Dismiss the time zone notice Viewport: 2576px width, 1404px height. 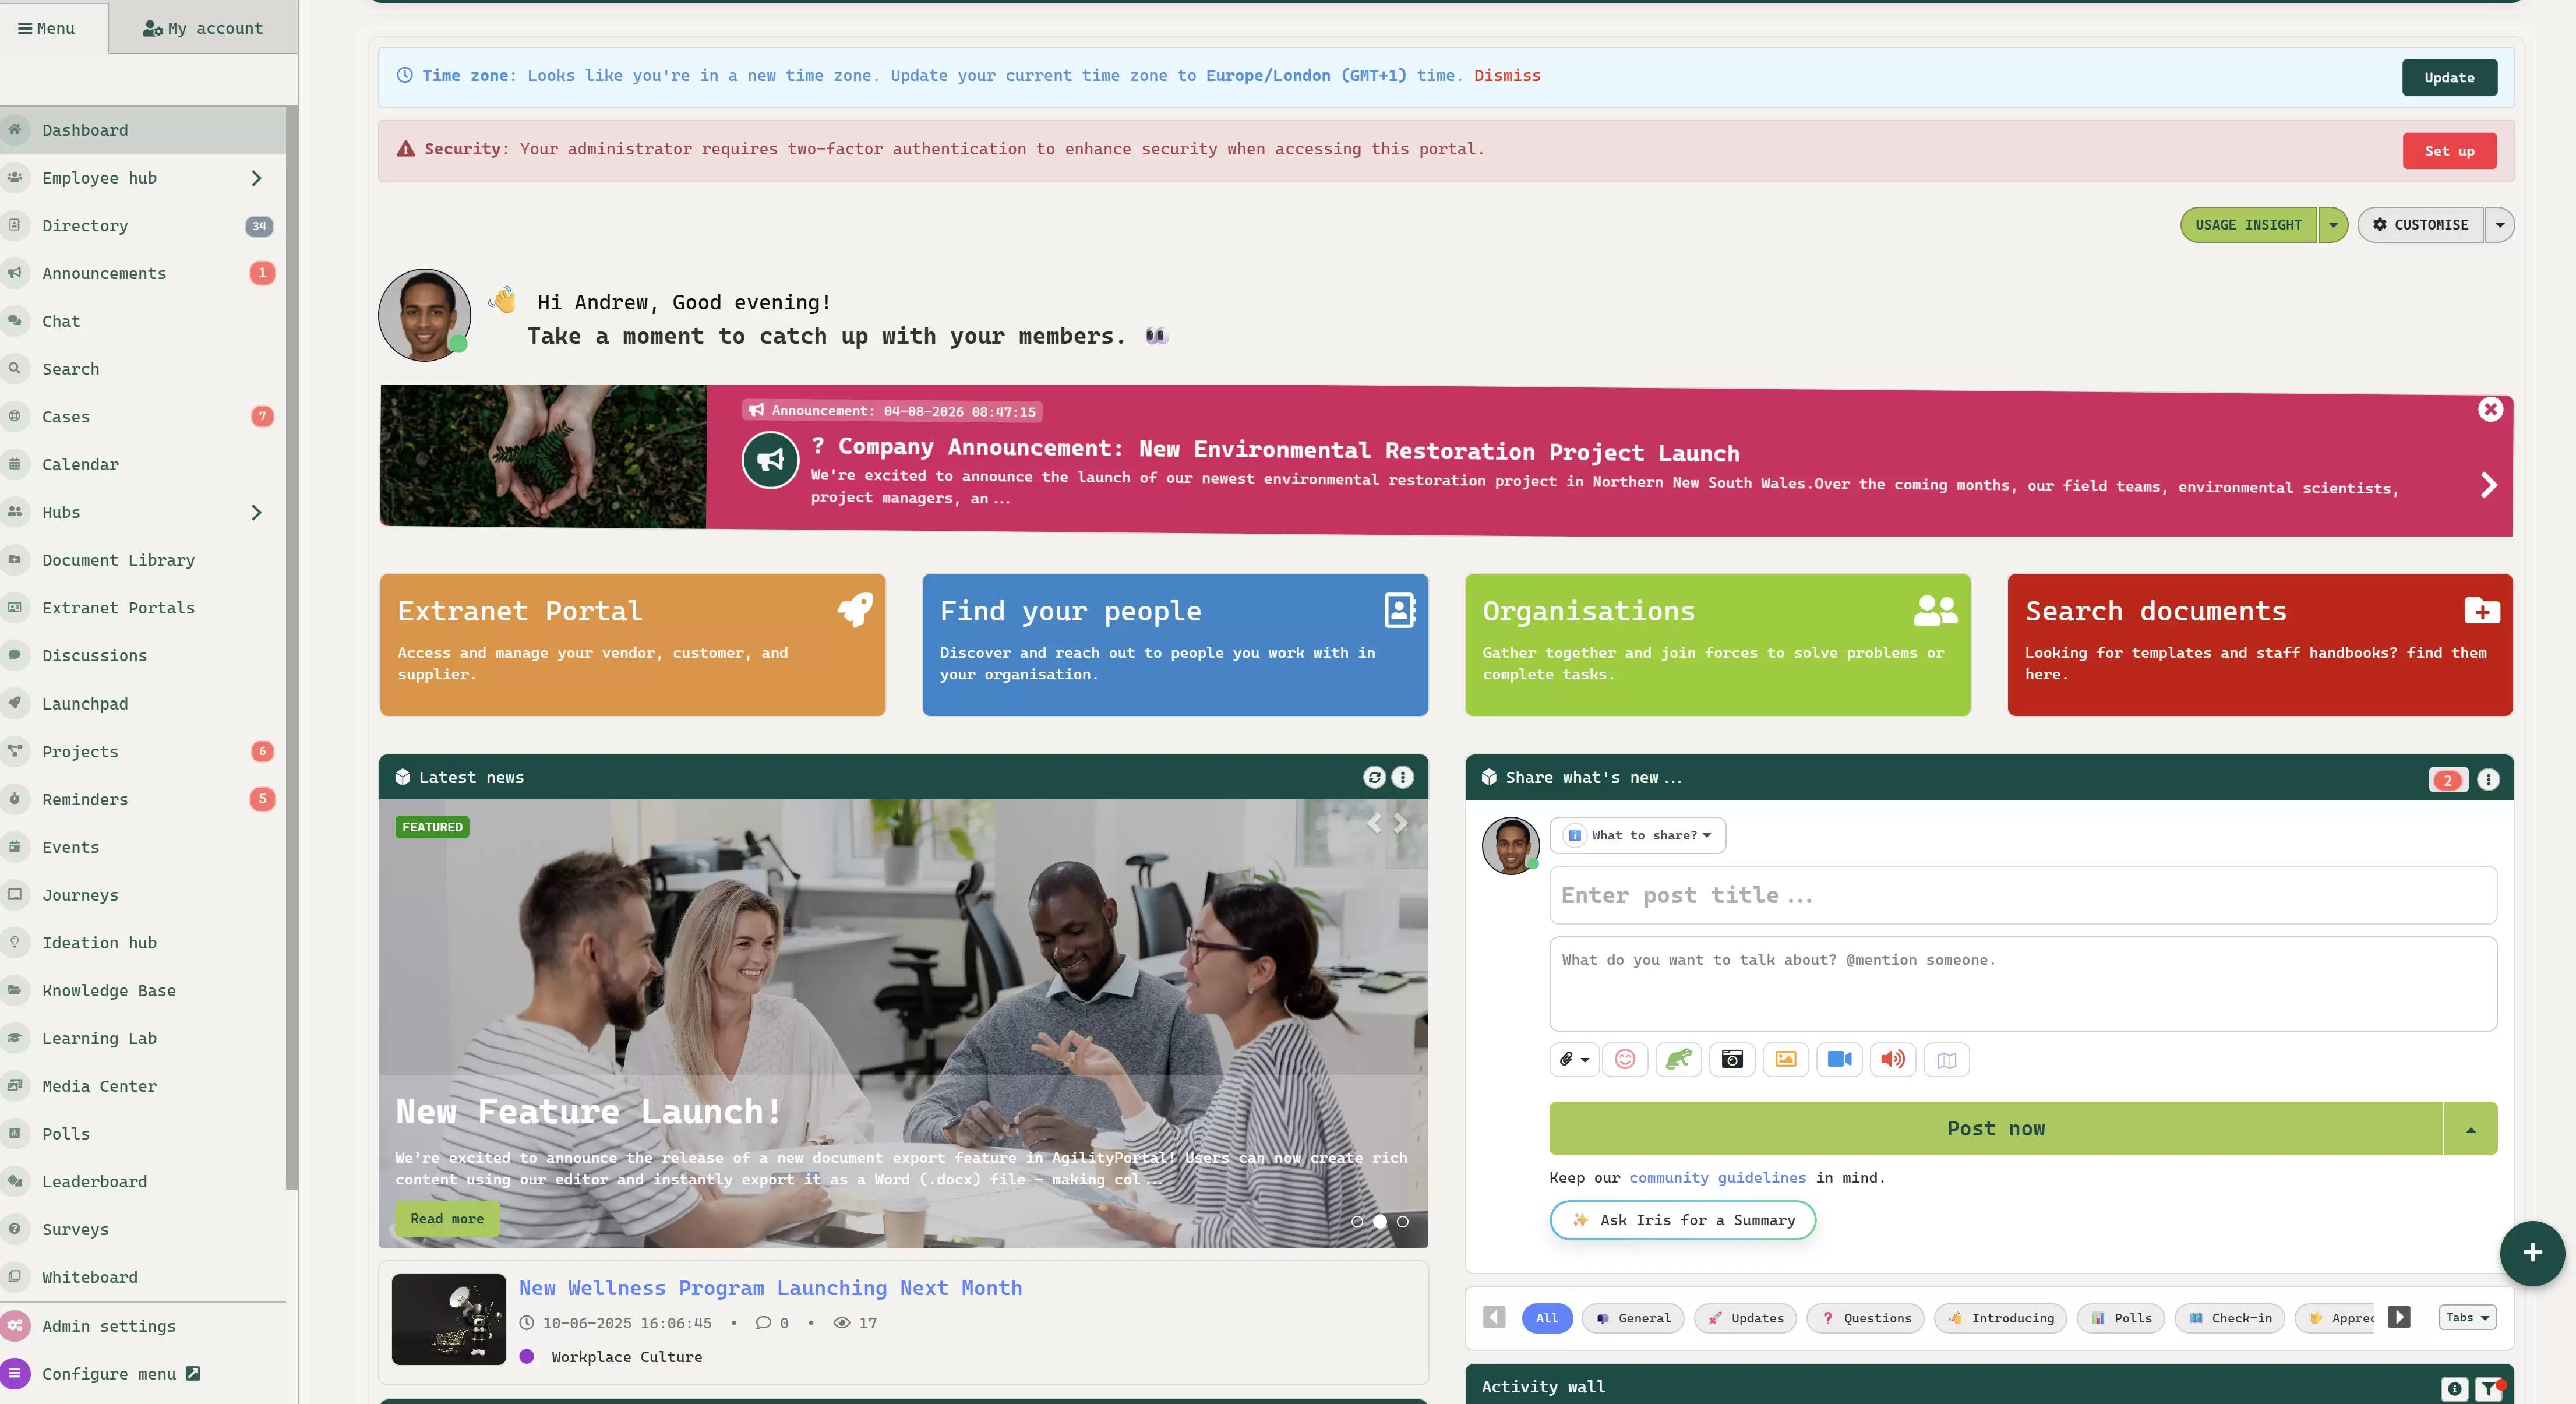pyautogui.click(x=1507, y=76)
